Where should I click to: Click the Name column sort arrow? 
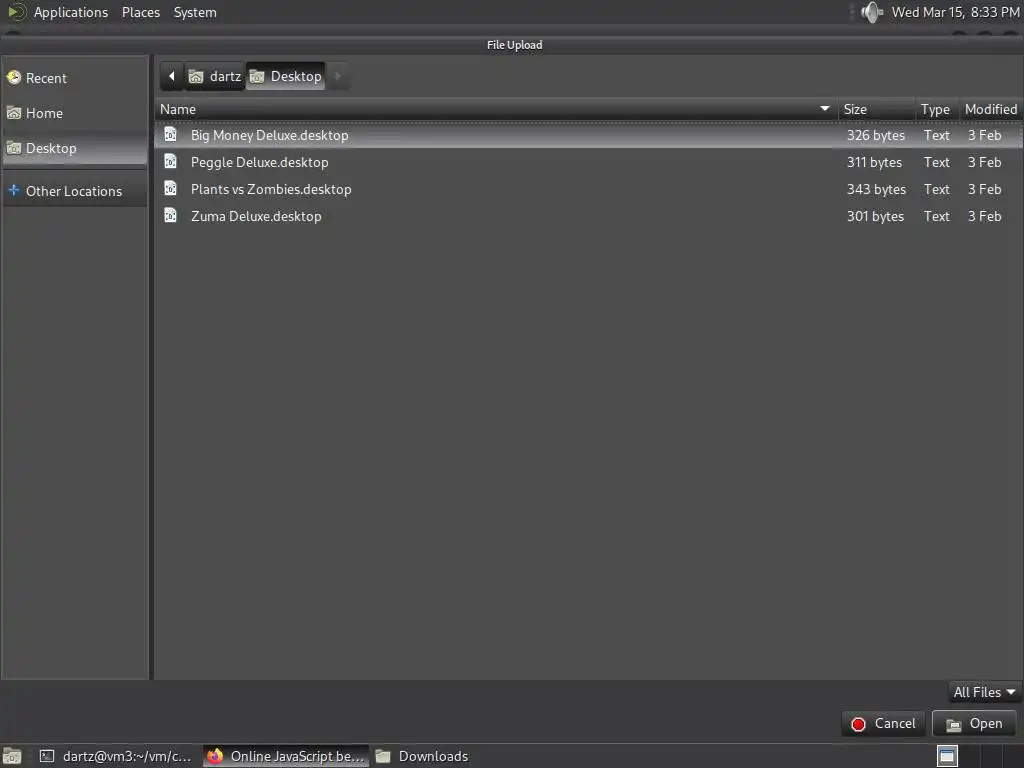(825, 108)
